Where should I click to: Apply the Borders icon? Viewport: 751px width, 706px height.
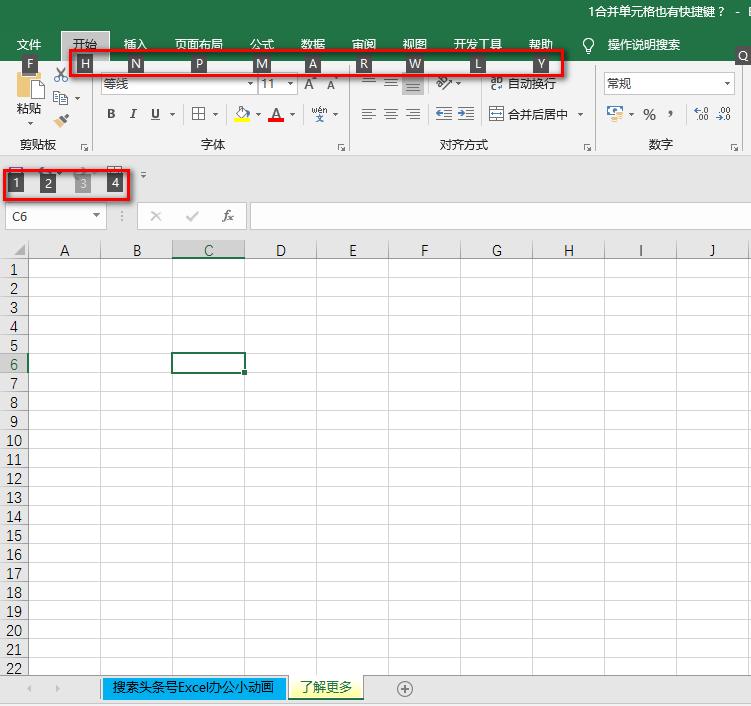pos(198,114)
